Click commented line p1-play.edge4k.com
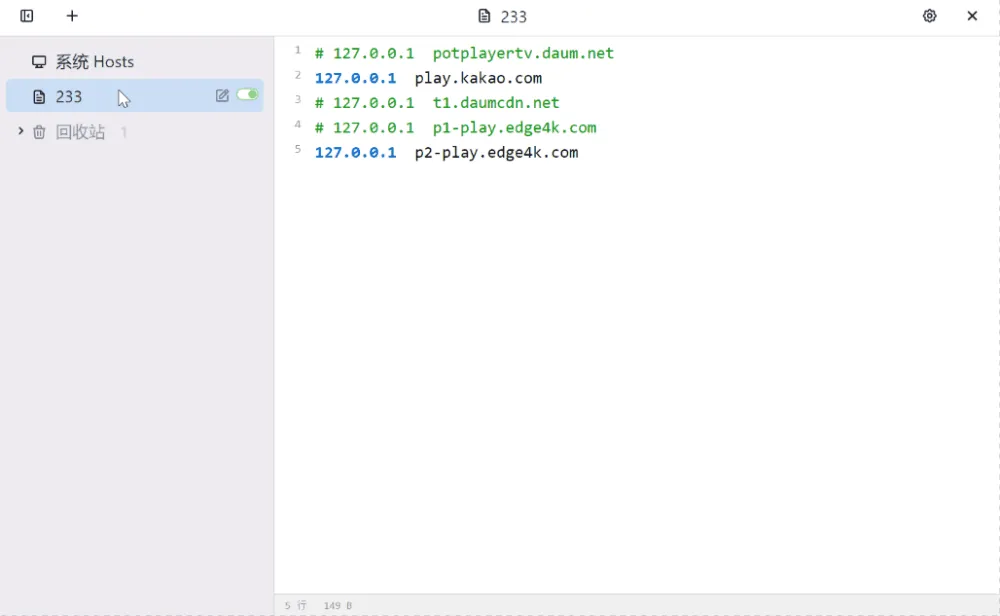 point(455,128)
